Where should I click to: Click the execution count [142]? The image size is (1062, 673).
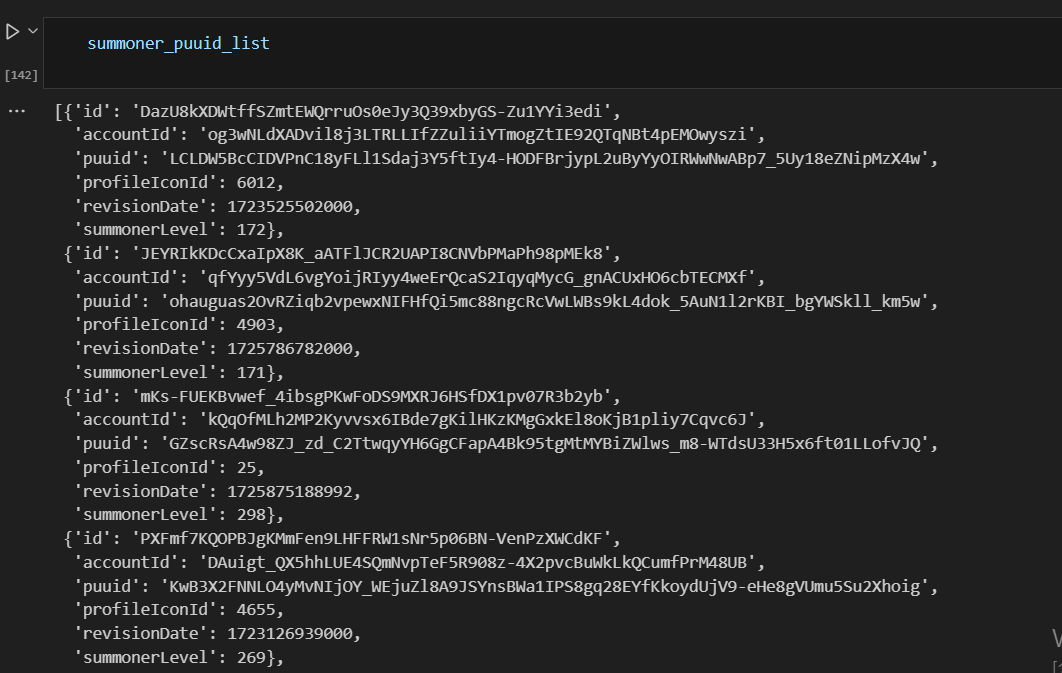(x=21, y=75)
